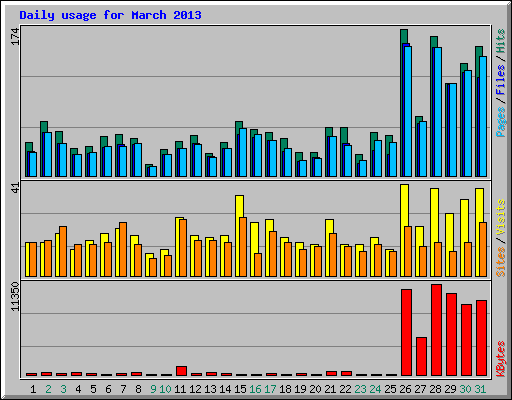Click day label "18" on the x-axis
Viewport: 512px width, 400px height.
click(x=285, y=389)
